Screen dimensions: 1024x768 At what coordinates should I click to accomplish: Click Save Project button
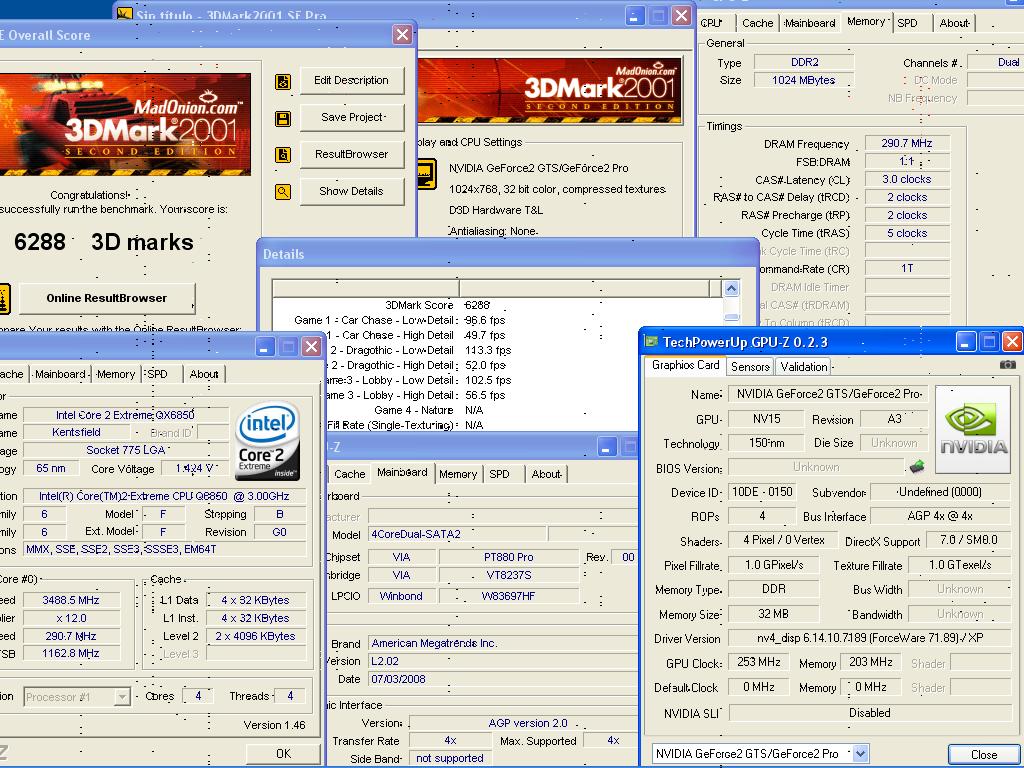351,118
